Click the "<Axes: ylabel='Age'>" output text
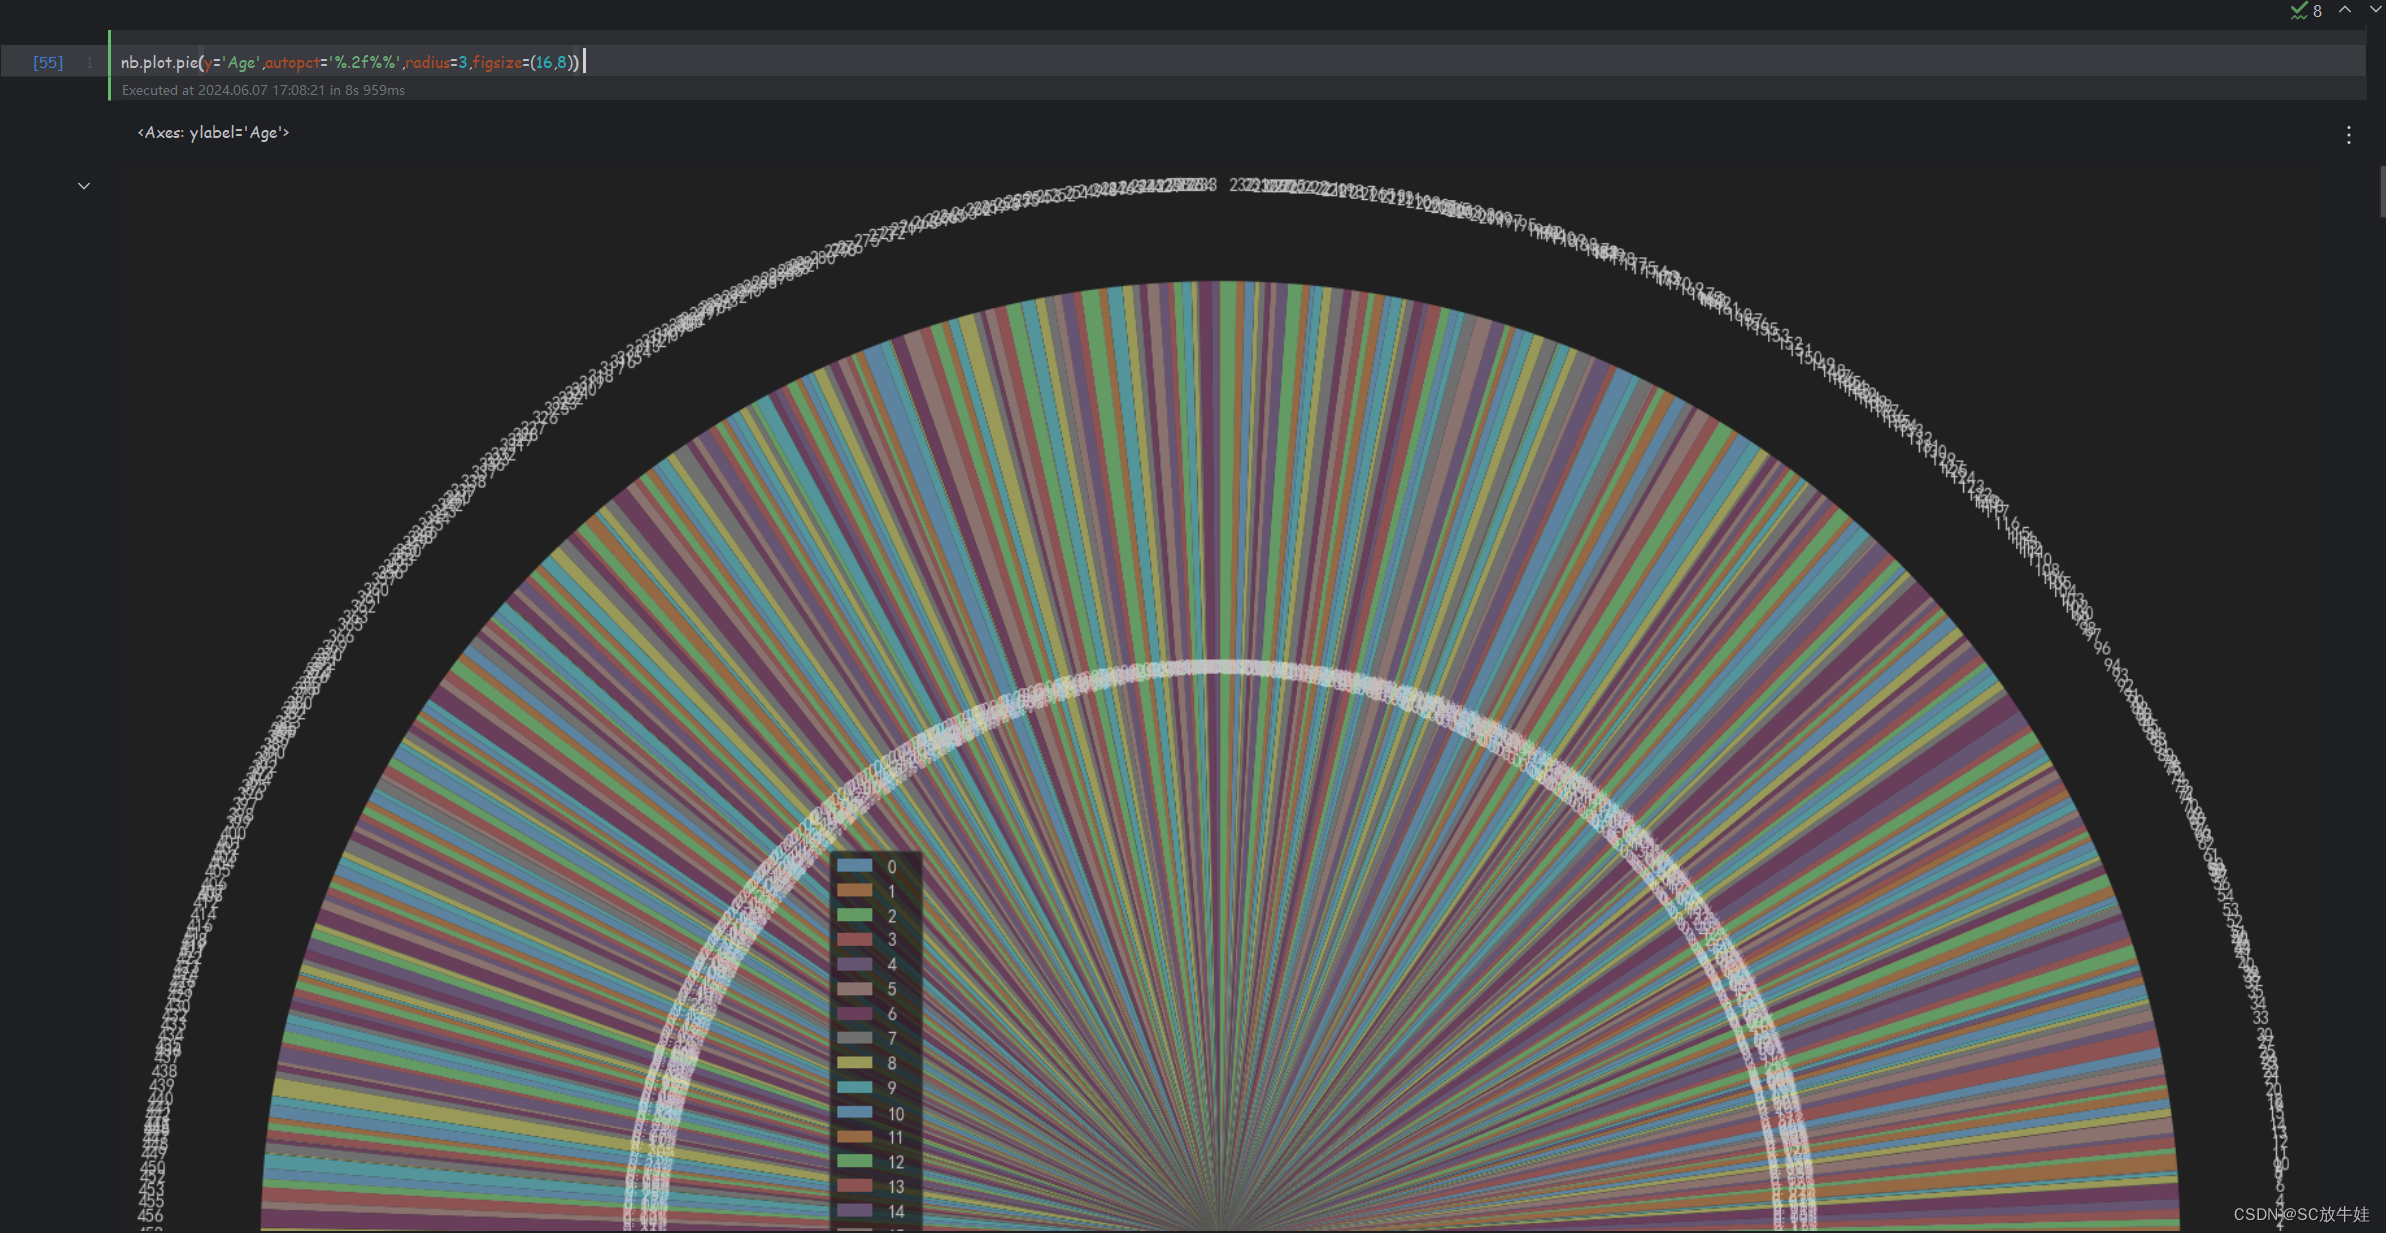This screenshot has width=2386, height=1233. pos(213,132)
